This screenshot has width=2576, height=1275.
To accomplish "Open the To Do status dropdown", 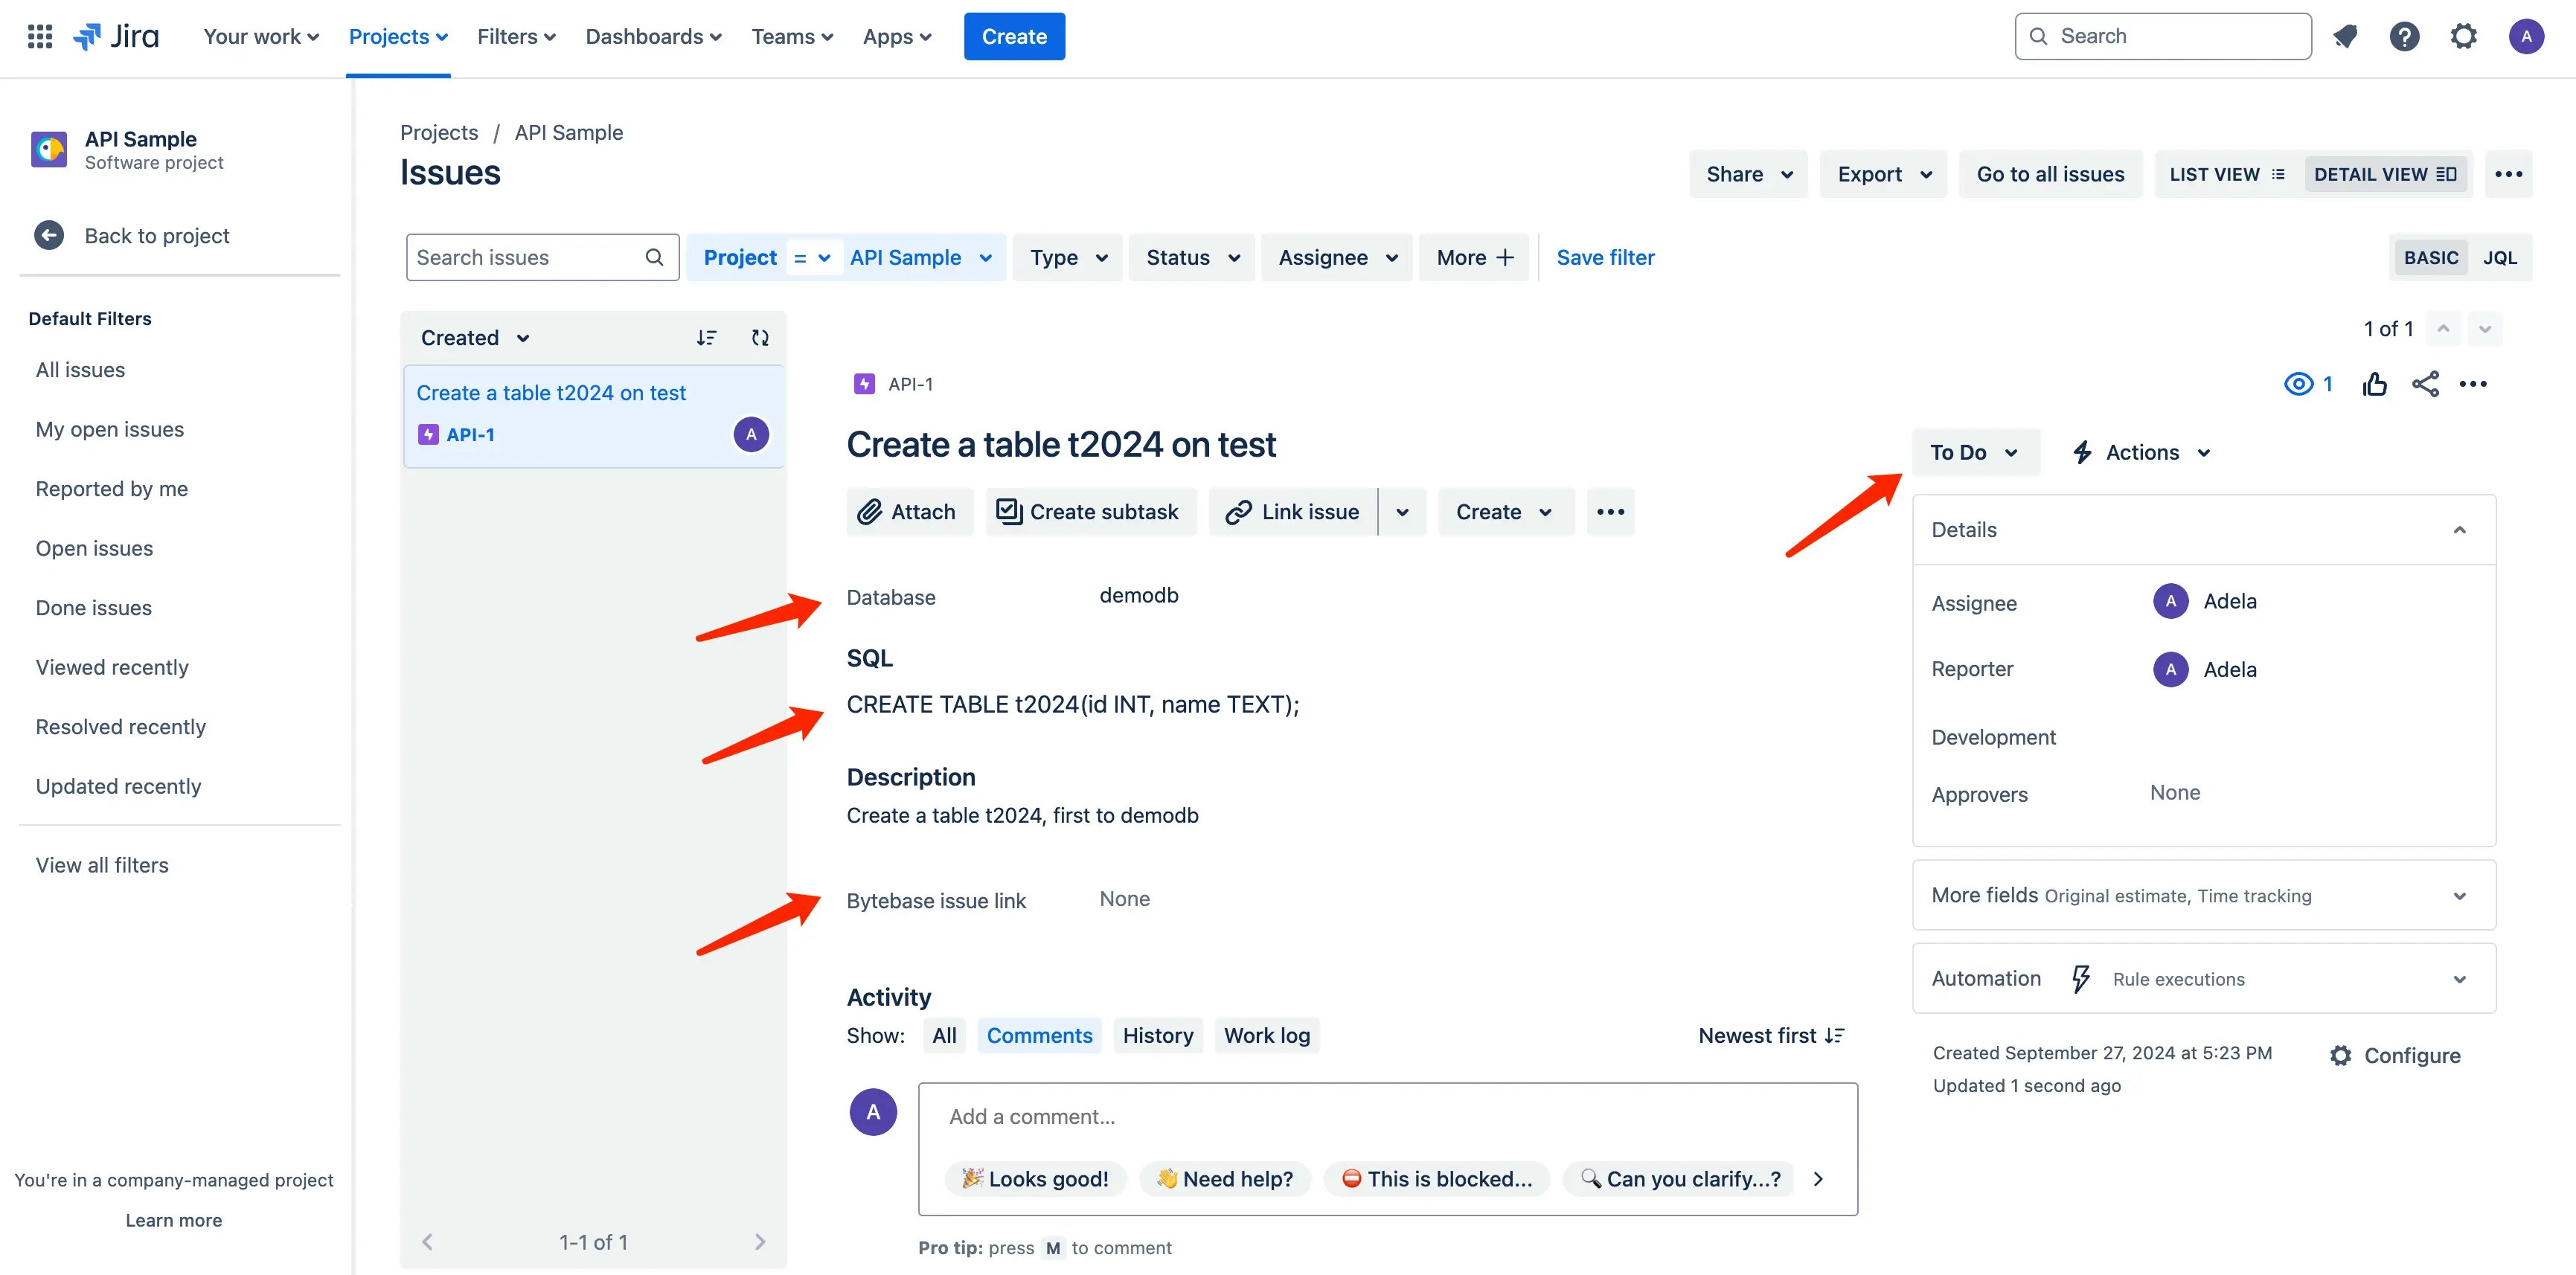I will 1975,451.
